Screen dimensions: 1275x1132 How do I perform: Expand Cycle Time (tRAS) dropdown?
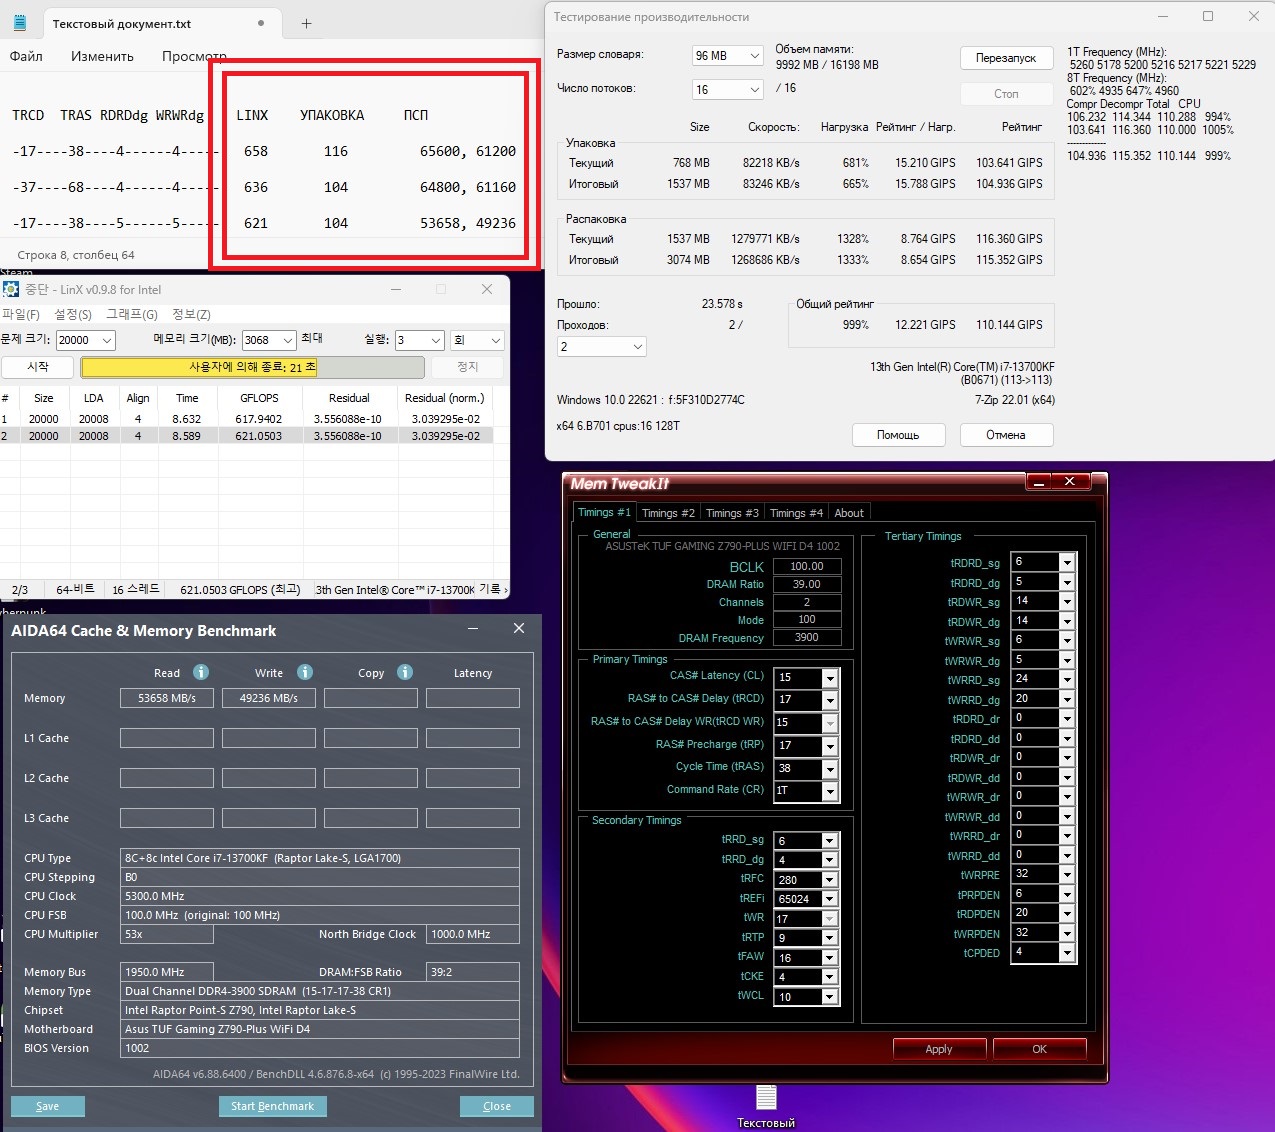[x=829, y=769]
